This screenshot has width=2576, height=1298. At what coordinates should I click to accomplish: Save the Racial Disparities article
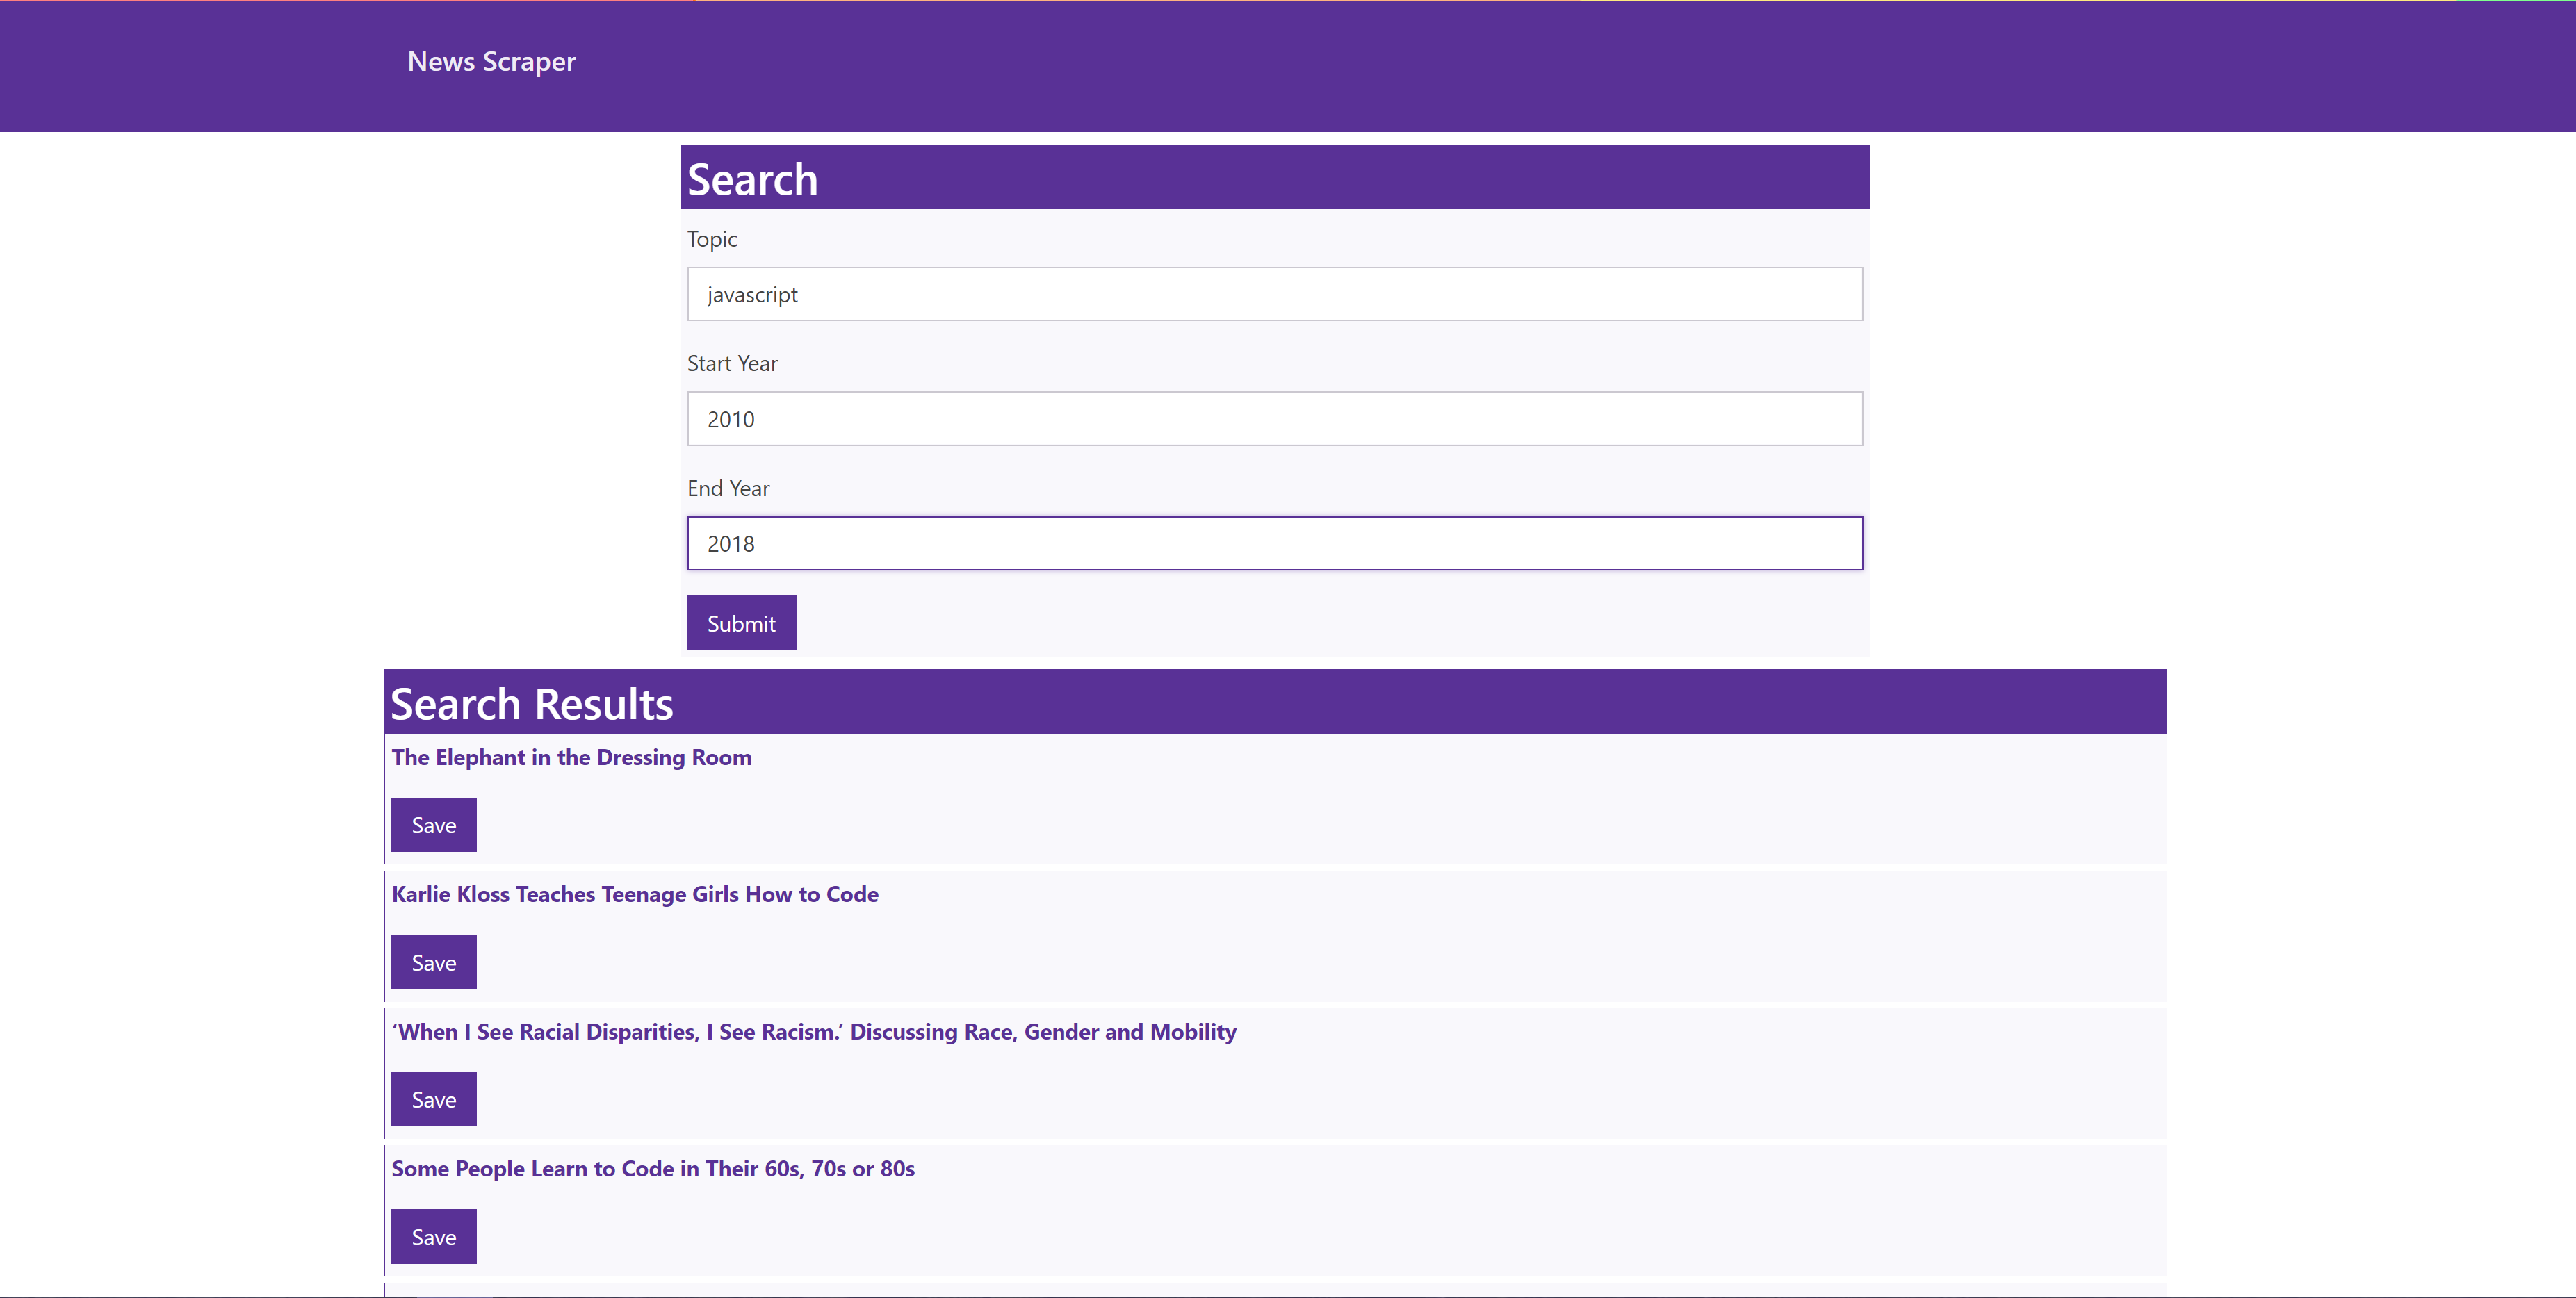[x=433, y=1099]
